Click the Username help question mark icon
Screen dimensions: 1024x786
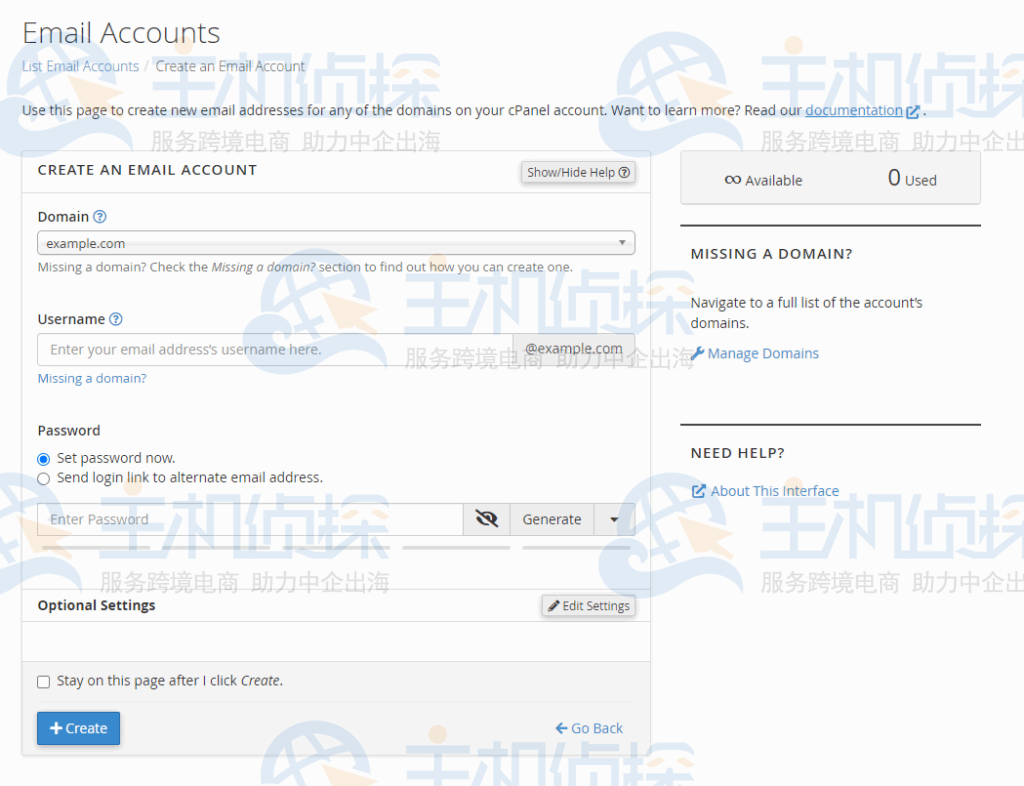tap(116, 319)
